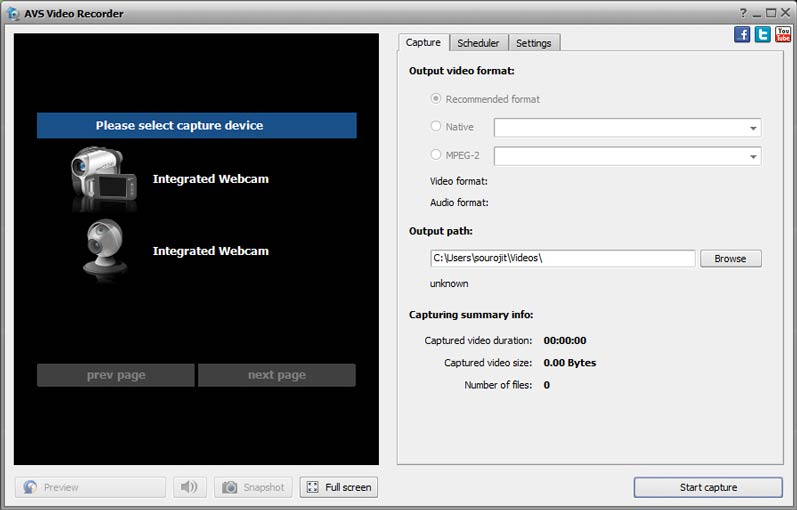The width and height of the screenshot is (797, 510).
Task: Click the next page button
Action: point(277,375)
